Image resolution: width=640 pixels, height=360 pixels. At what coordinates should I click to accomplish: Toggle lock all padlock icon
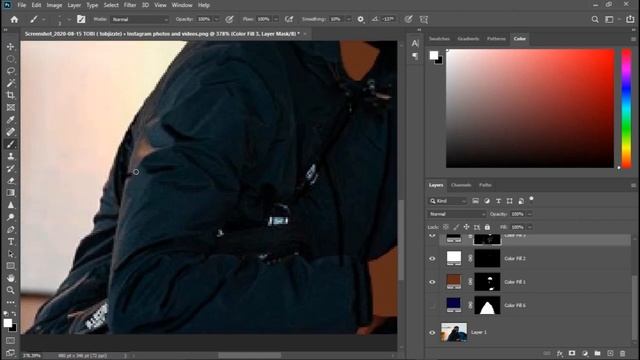click(x=487, y=227)
